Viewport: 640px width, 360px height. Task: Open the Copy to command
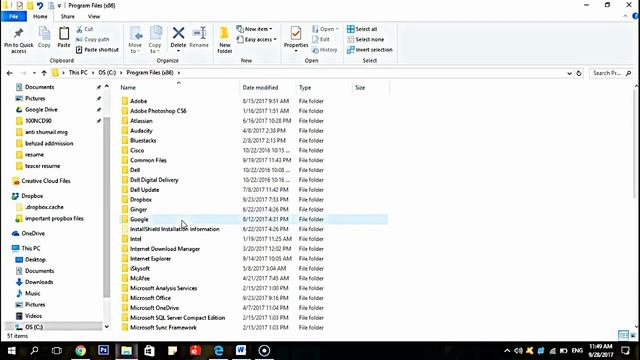pyautogui.click(x=155, y=40)
